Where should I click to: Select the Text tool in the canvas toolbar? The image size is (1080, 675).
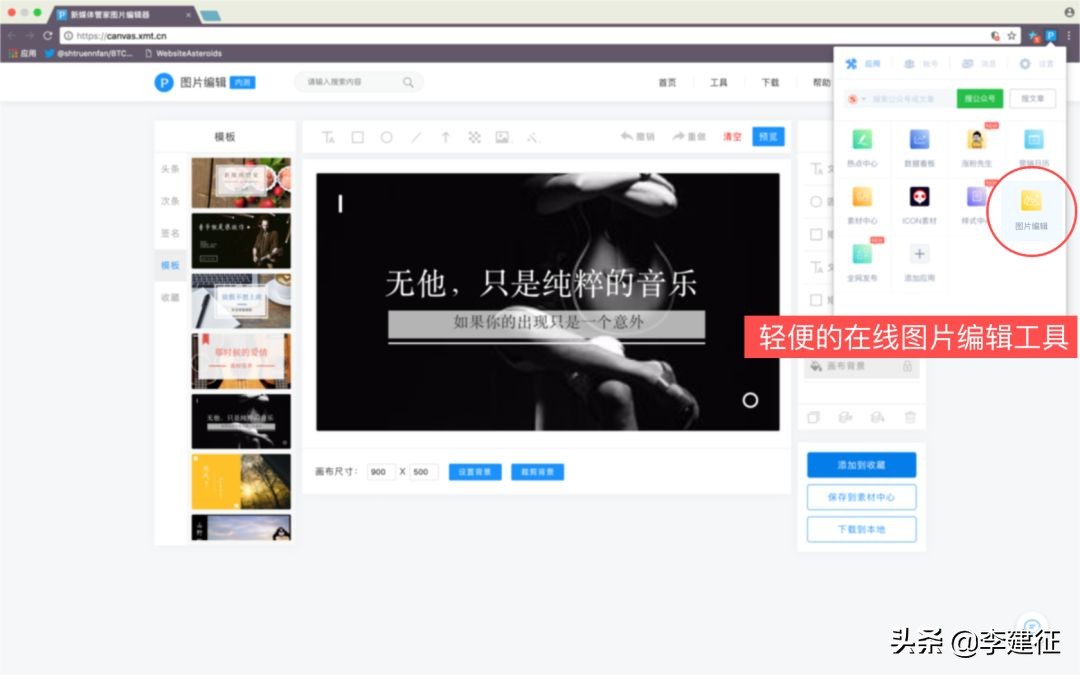point(330,136)
